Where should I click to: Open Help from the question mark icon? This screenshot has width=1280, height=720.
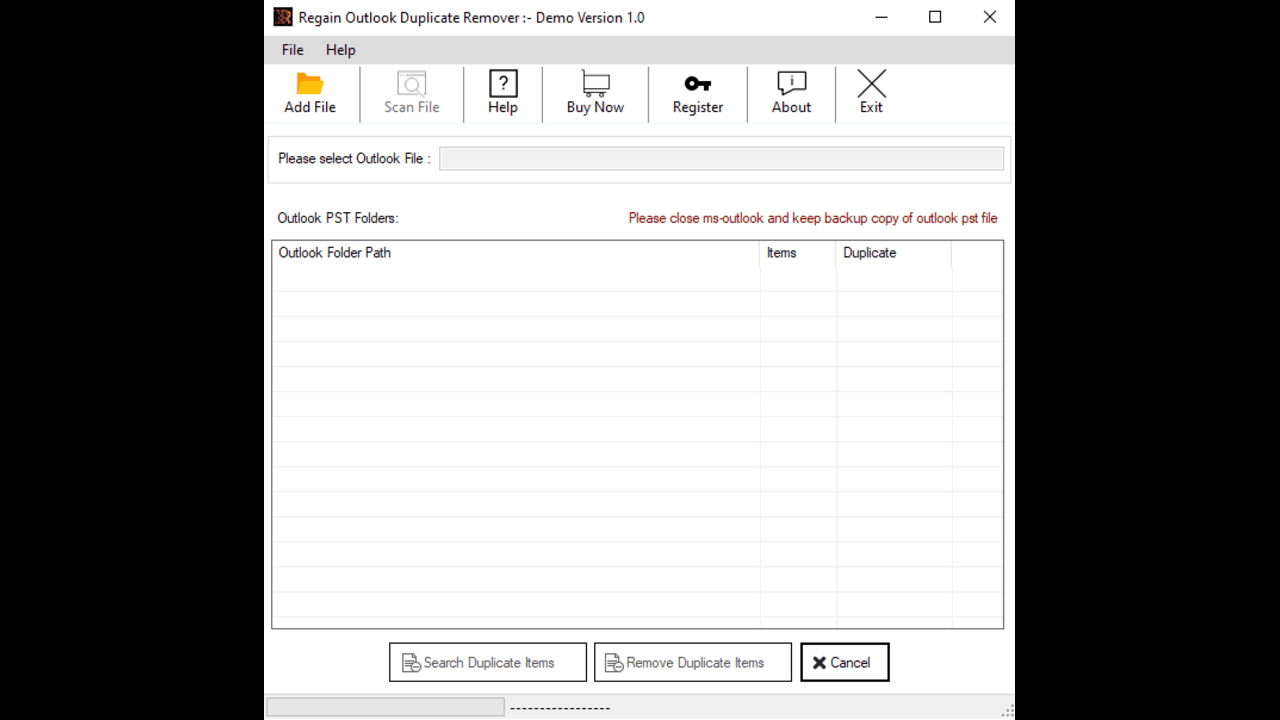[503, 84]
